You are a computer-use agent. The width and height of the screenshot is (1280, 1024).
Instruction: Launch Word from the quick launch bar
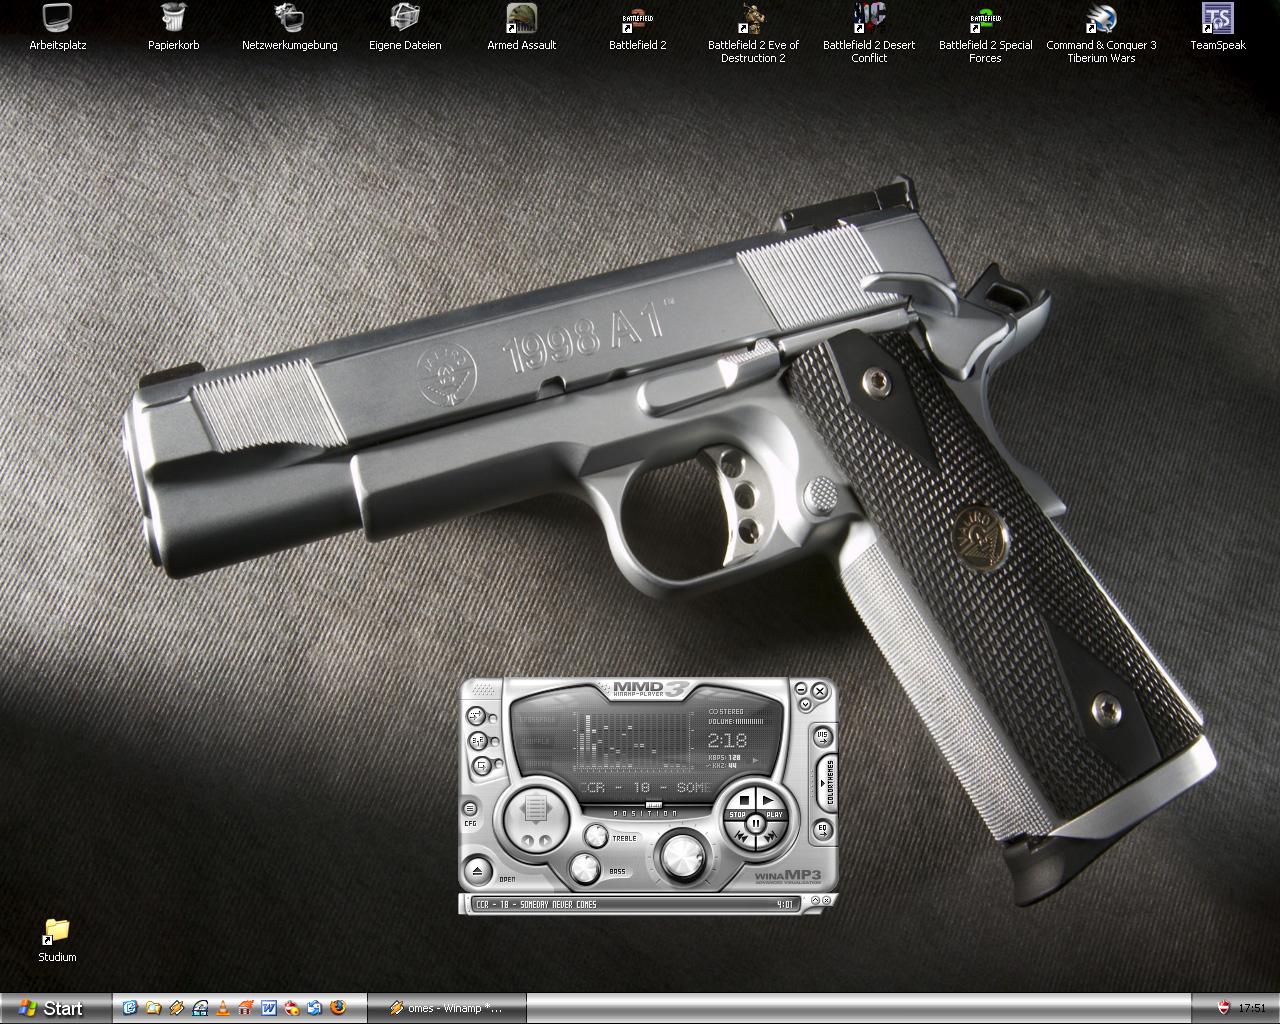[x=269, y=1007]
